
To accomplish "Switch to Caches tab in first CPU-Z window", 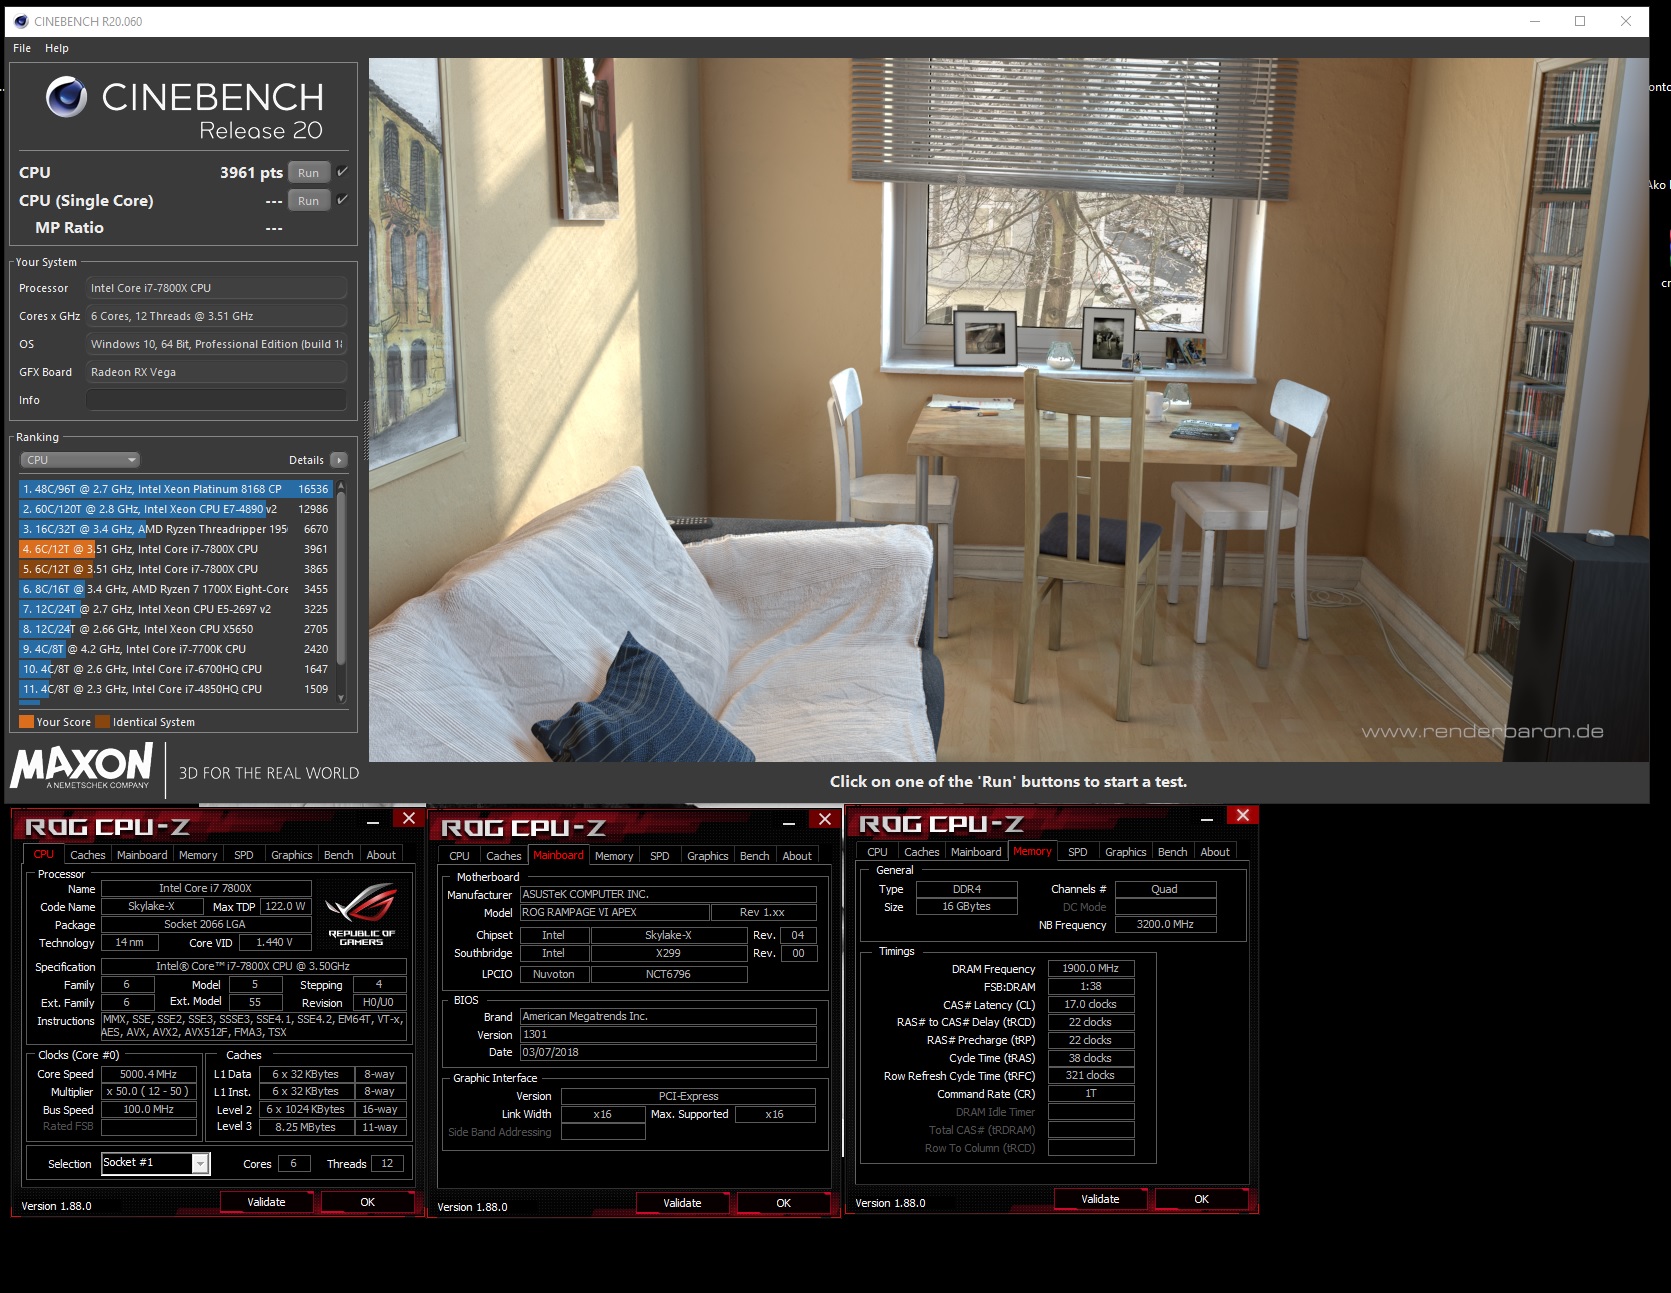I will point(88,855).
